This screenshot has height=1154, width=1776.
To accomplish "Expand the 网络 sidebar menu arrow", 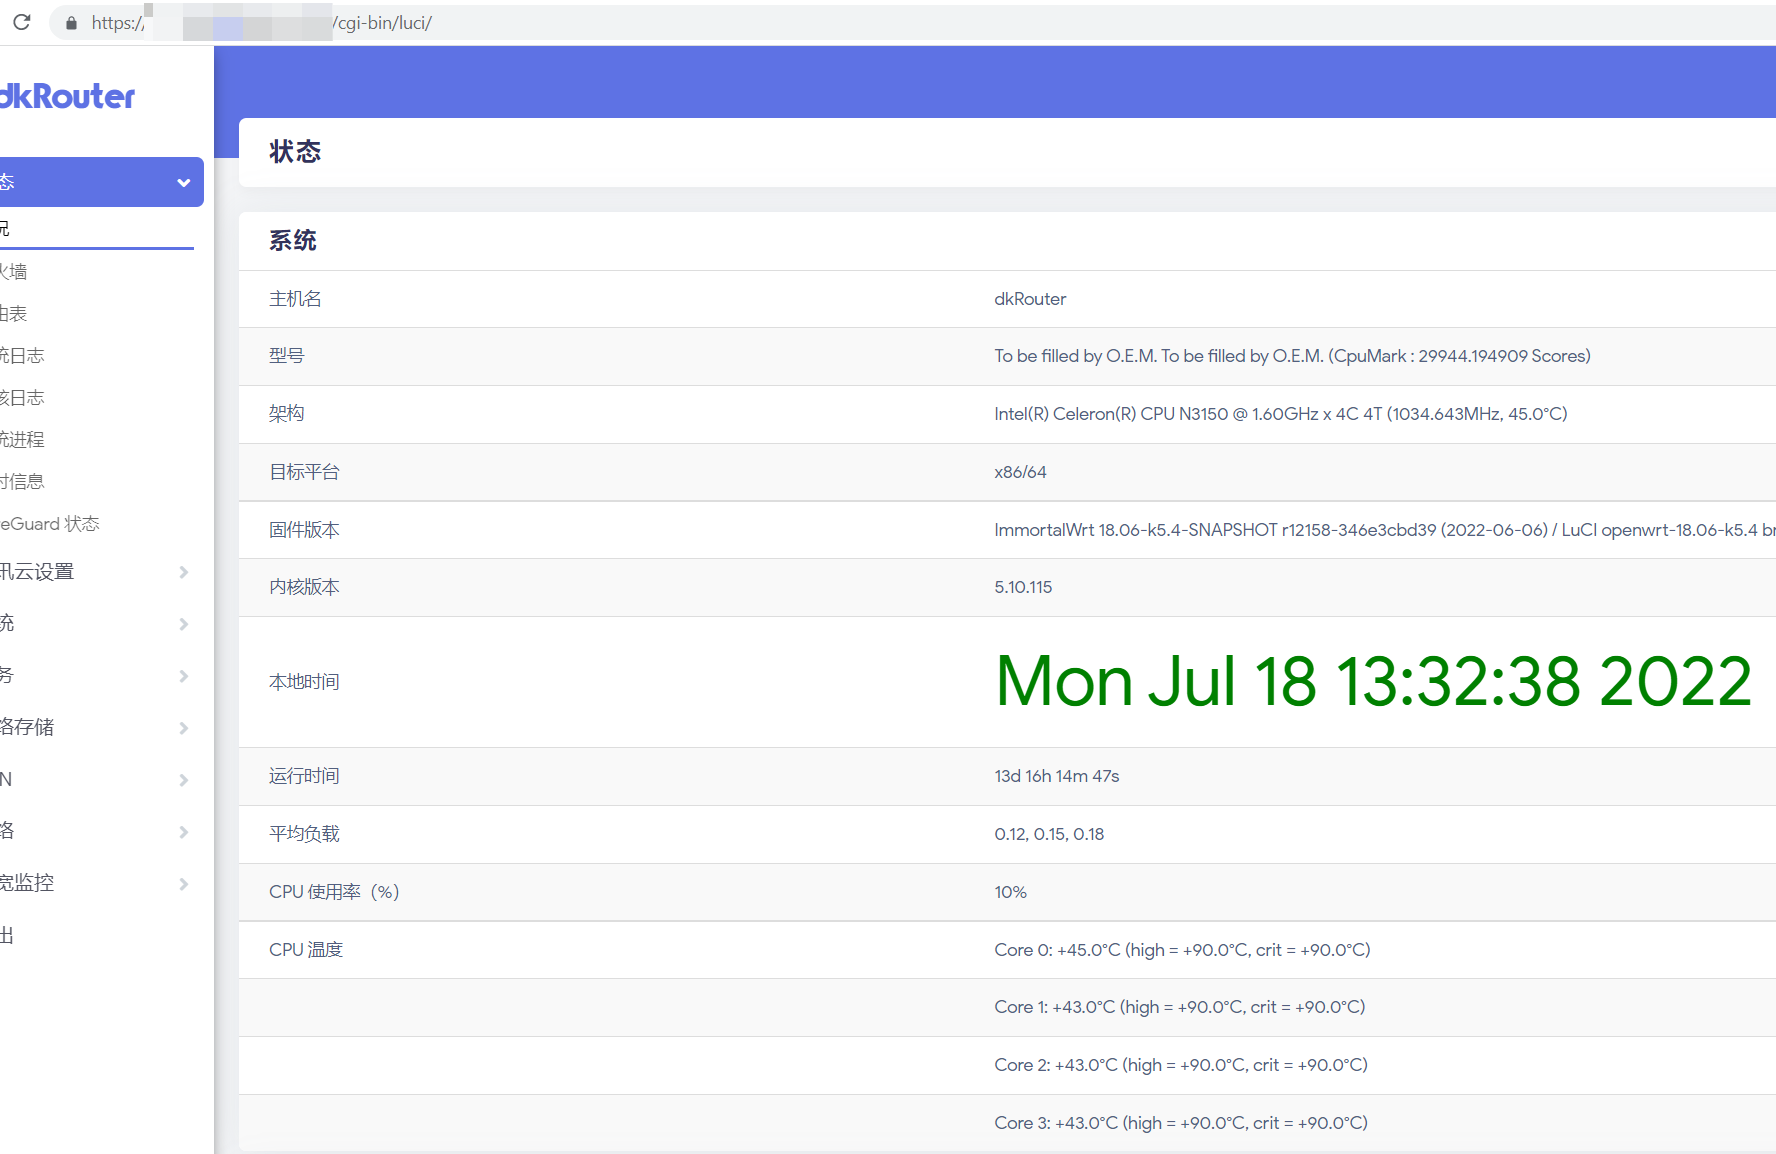I will coord(183,832).
